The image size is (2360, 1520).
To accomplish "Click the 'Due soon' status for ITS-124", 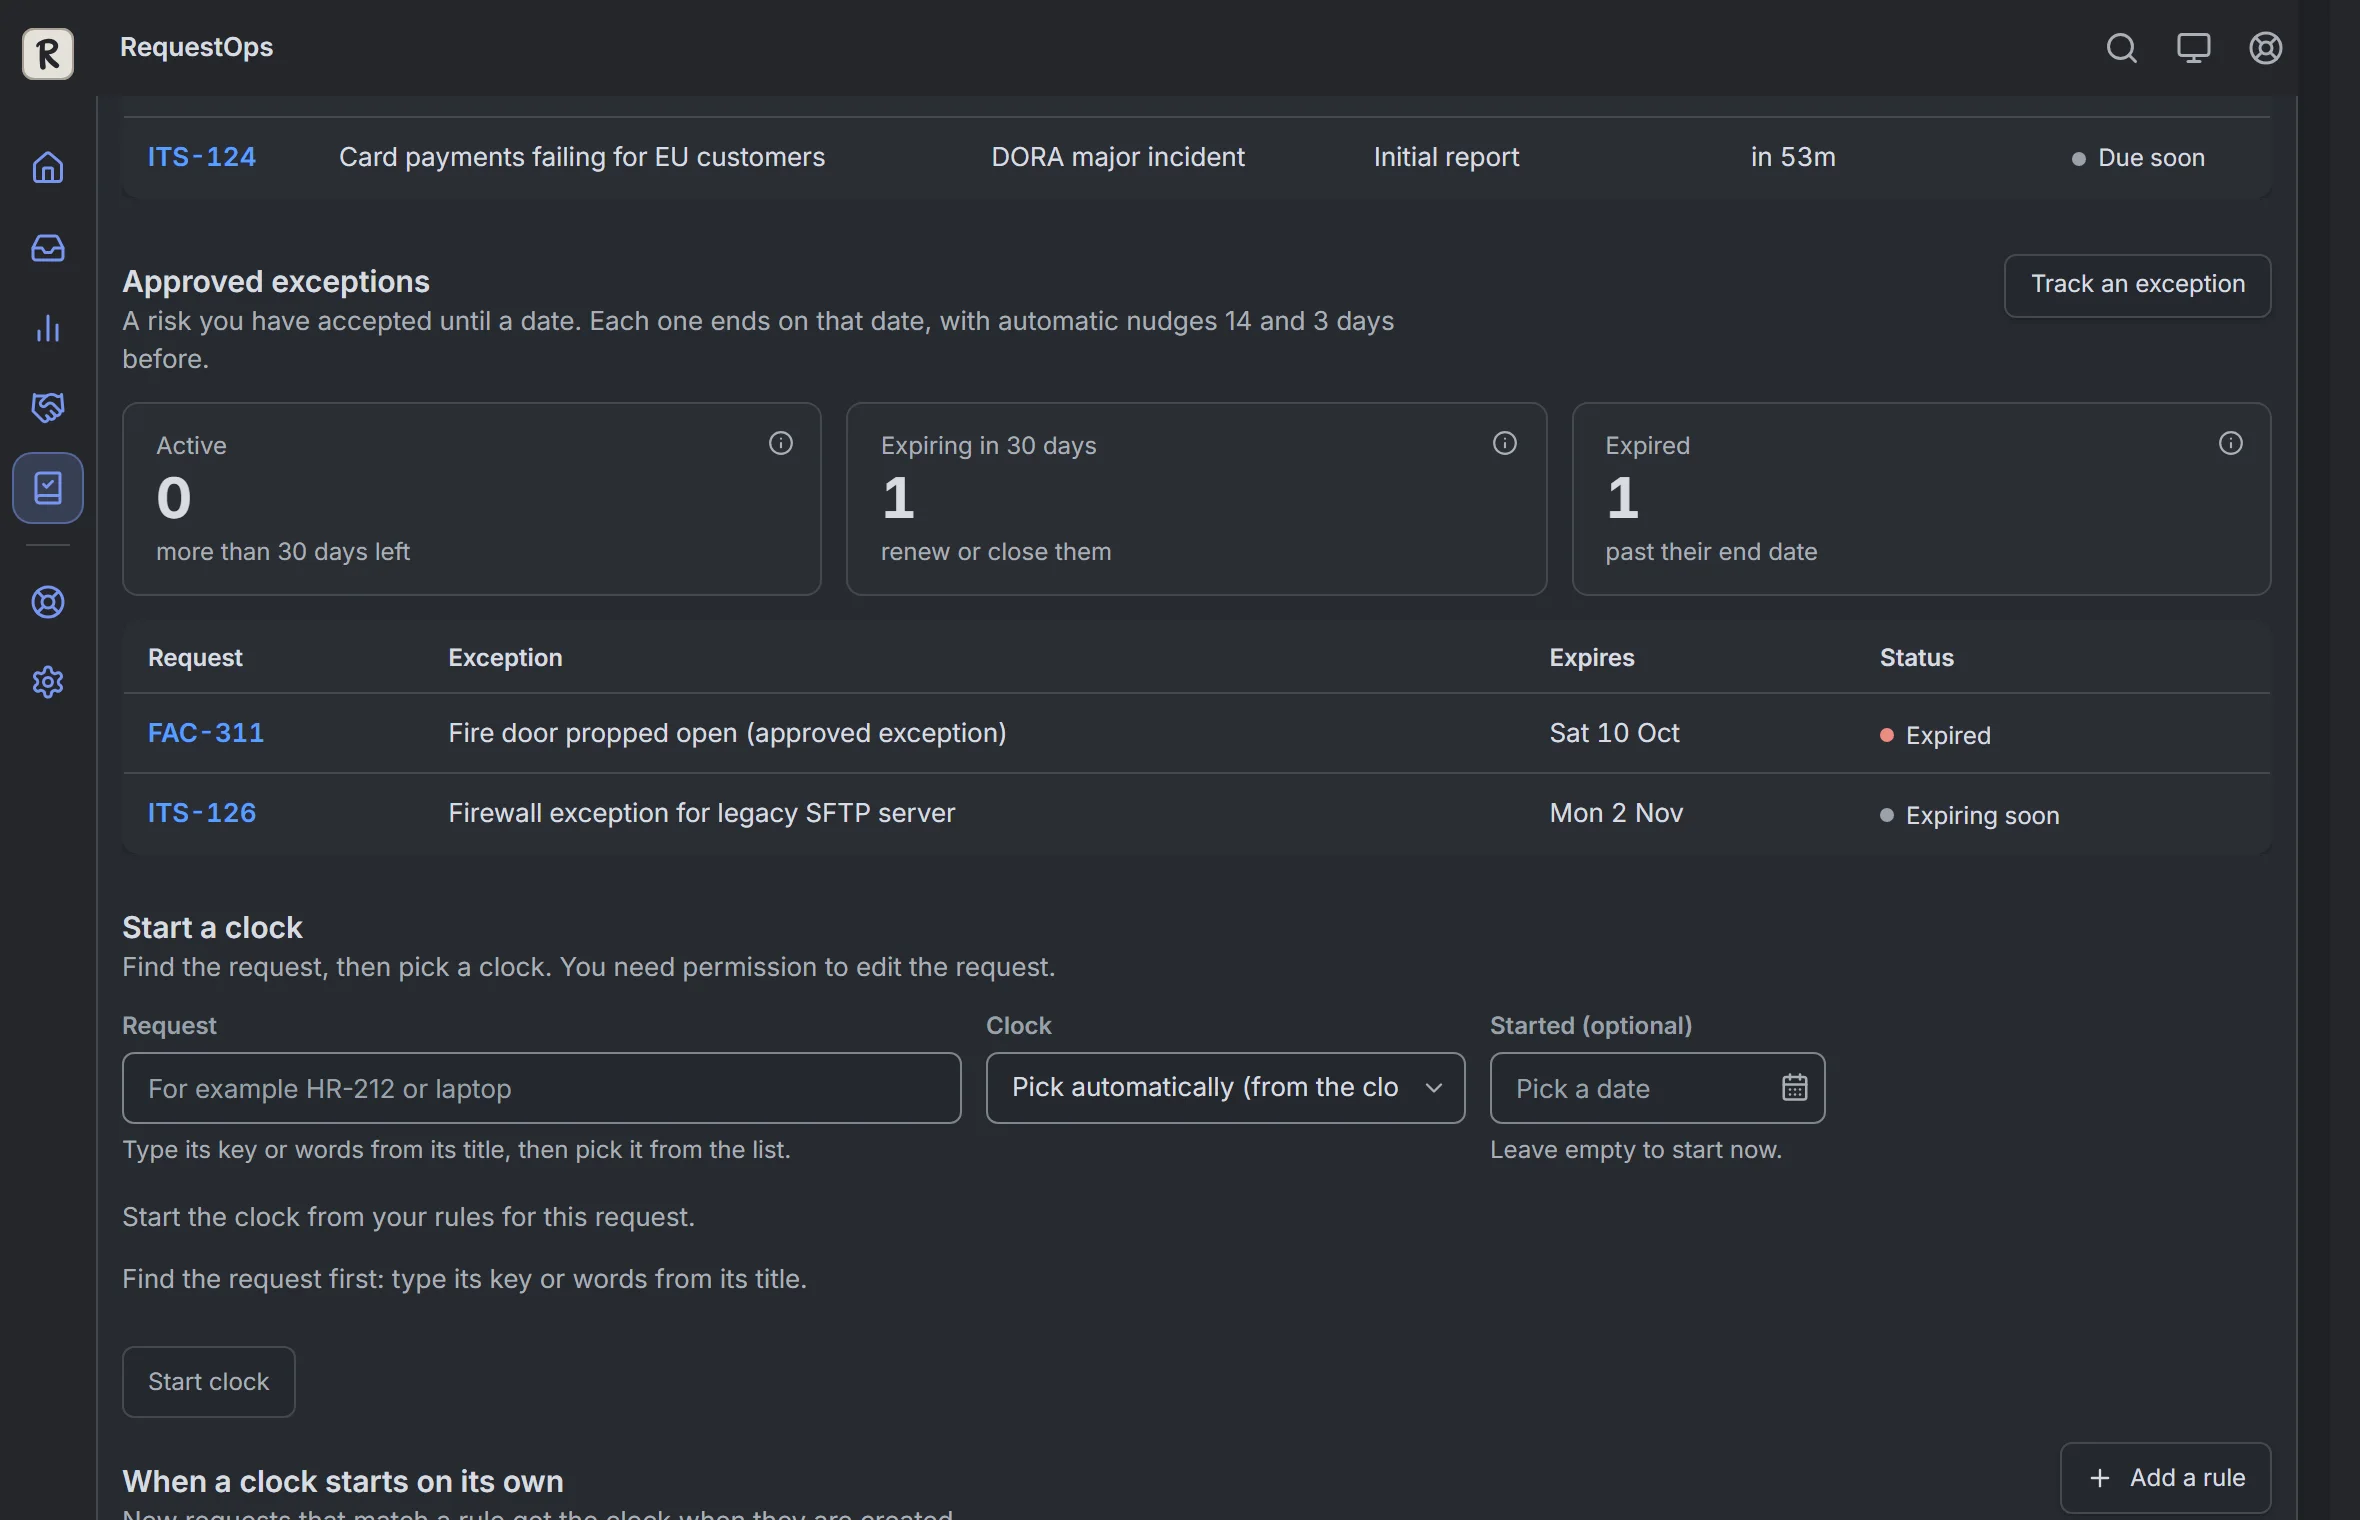I will click(x=2137, y=158).
